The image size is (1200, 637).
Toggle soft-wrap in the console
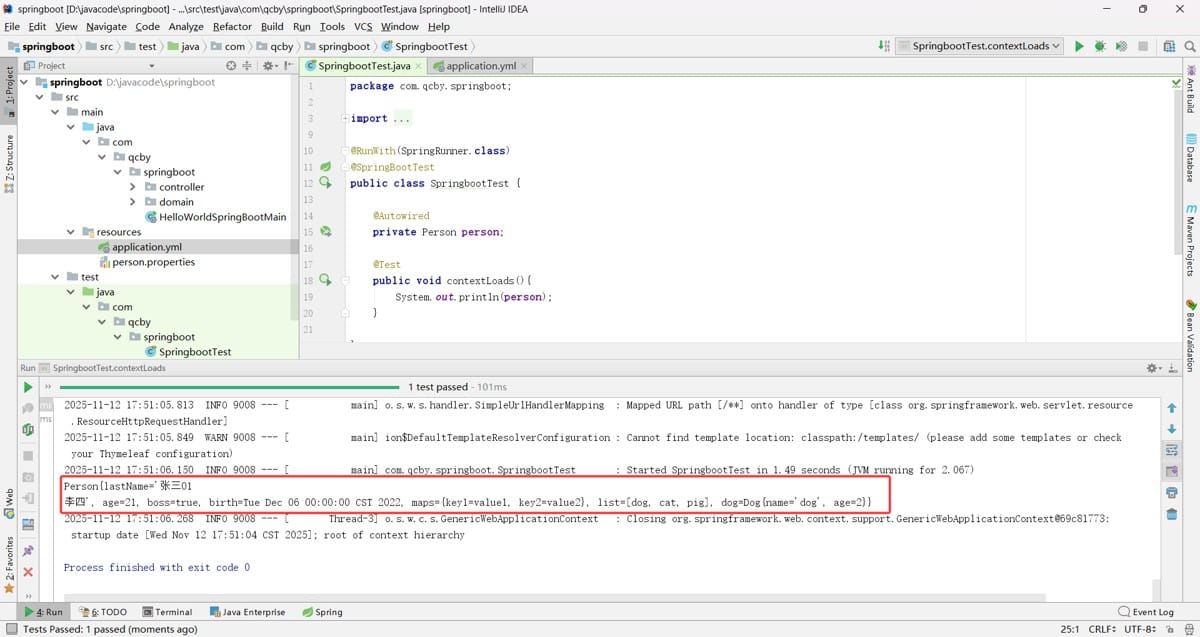(x=1171, y=450)
